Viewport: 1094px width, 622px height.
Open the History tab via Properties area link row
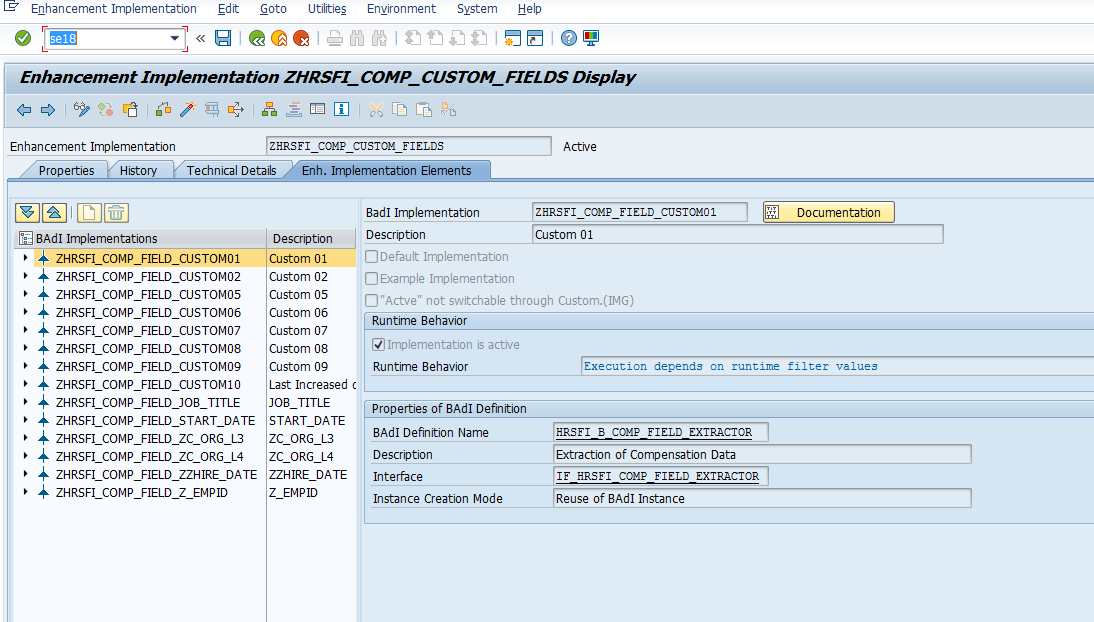click(141, 170)
